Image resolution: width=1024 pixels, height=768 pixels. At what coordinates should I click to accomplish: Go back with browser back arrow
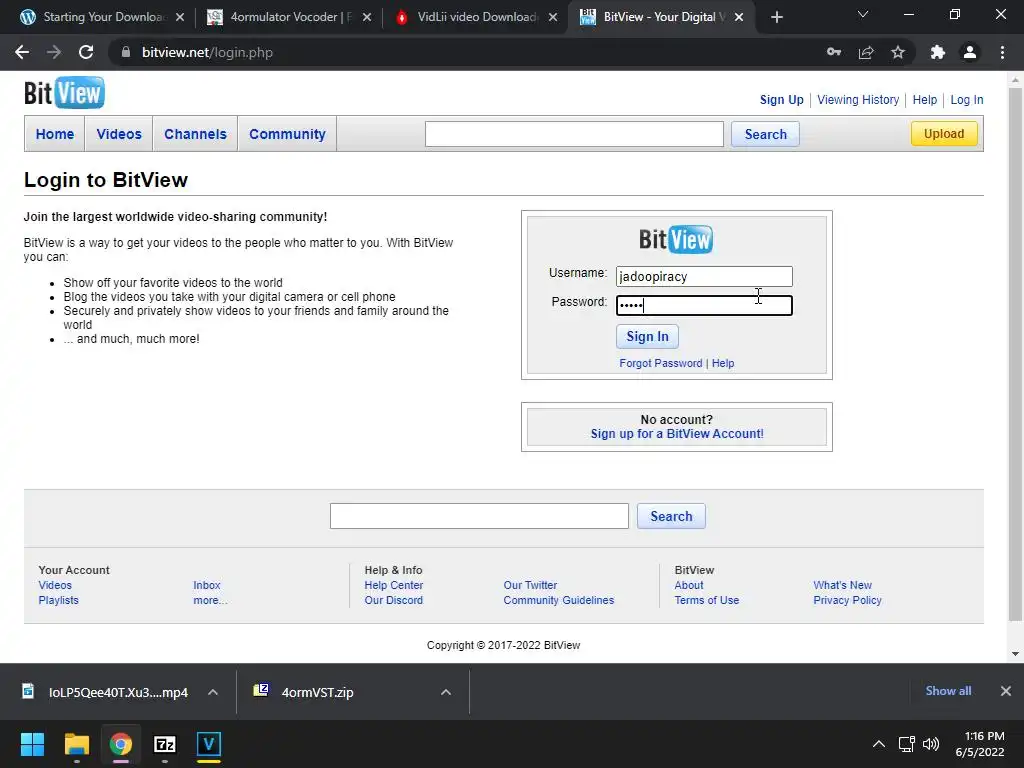[x=22, y=52]
